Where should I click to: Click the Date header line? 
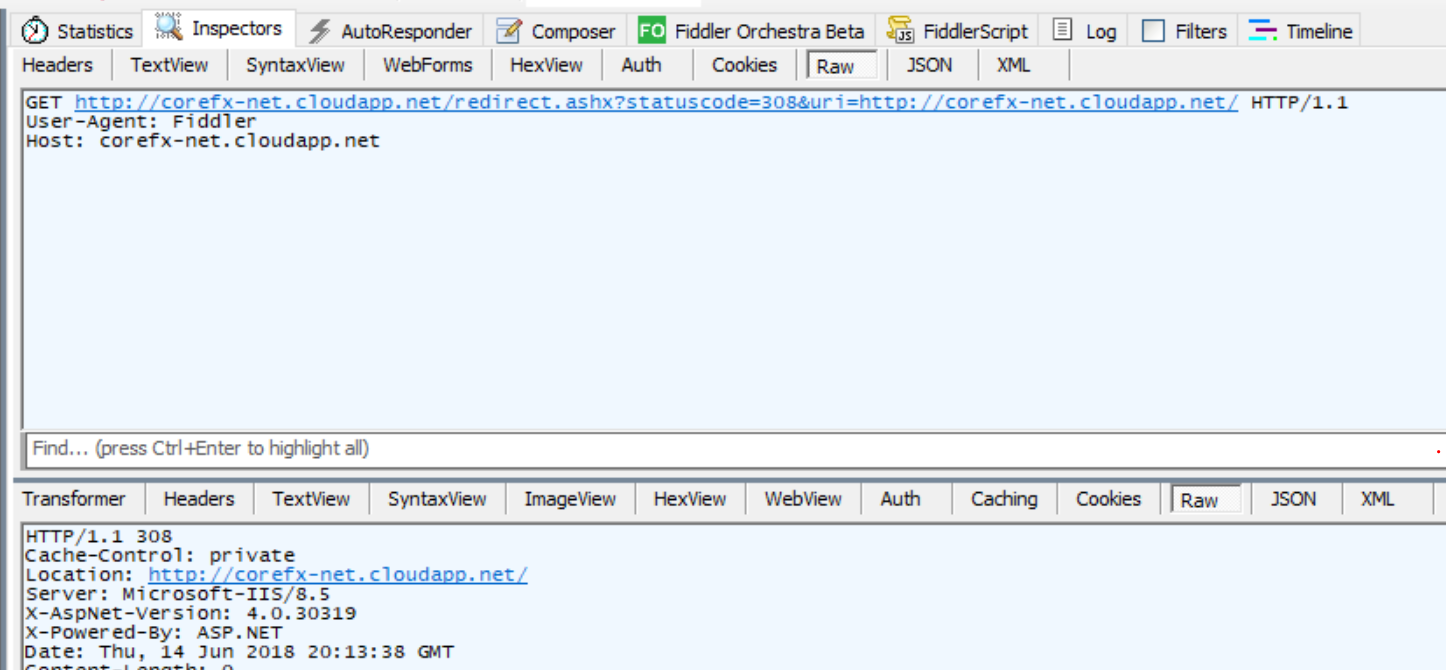[x=240, y=652]
